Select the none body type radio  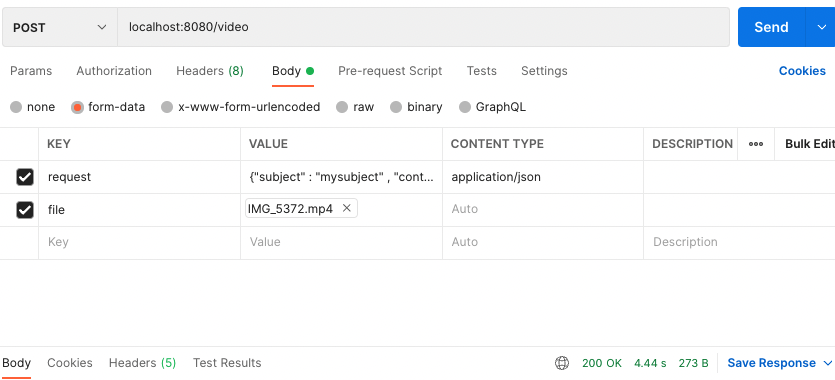(x=16, y=107)
